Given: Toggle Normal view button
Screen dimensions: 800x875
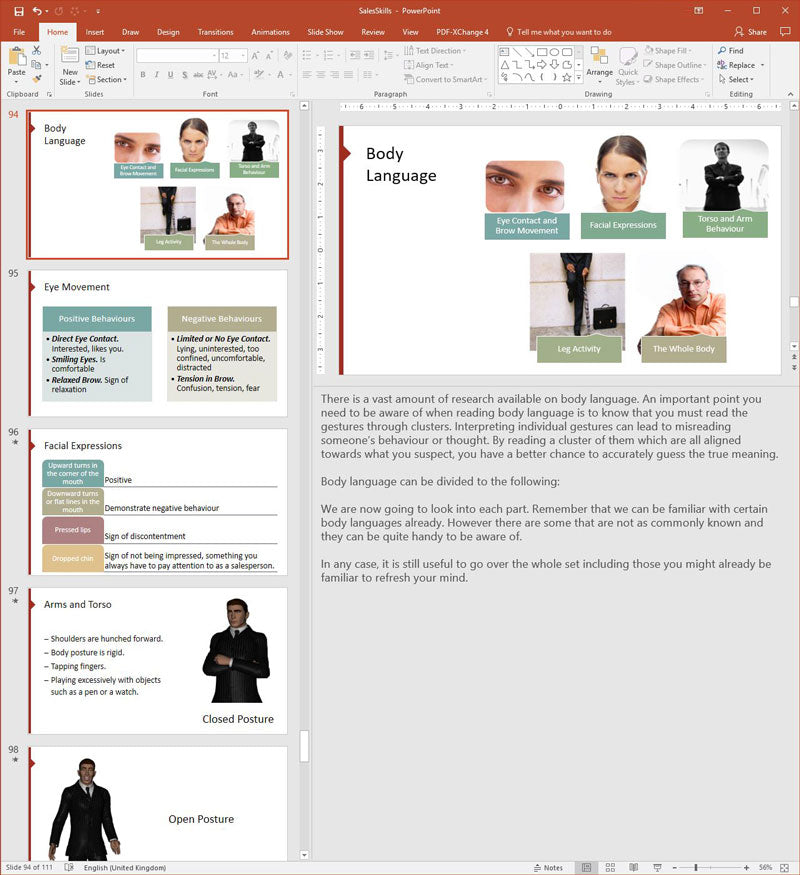Looking at the screenshot, I should click(x=586, y=867).
